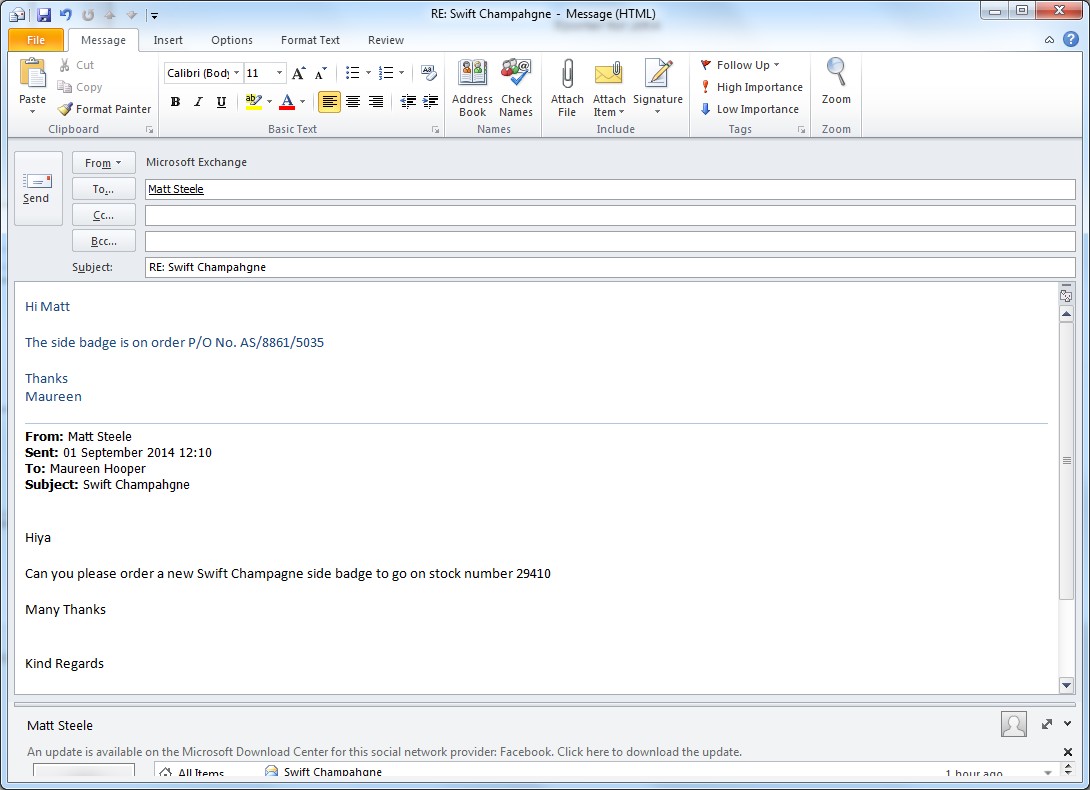
Task: Open Zoom settings
Action: click(x=836, y=82)
